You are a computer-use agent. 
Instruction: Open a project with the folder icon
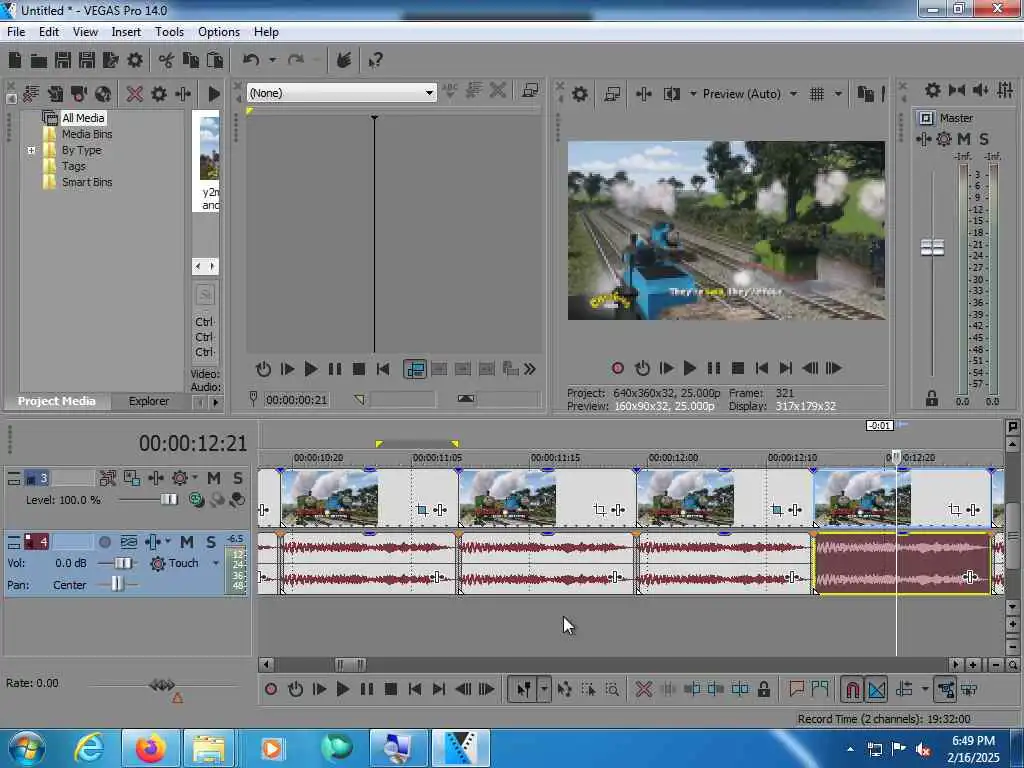[x=39, y=61]
